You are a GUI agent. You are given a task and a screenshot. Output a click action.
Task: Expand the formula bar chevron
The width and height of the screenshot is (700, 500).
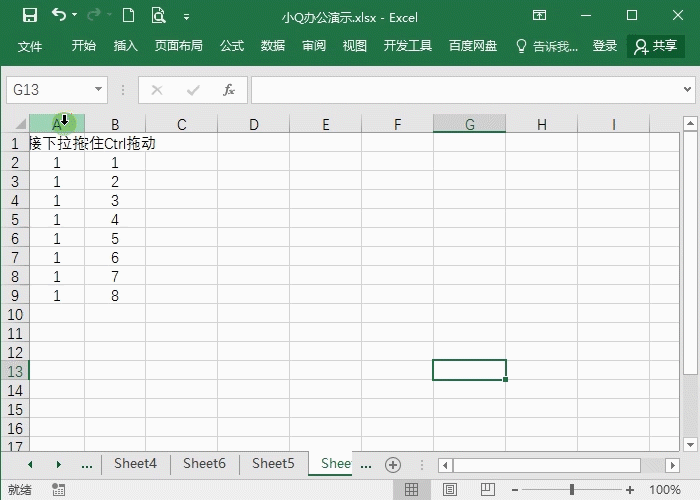pos(688,89)
